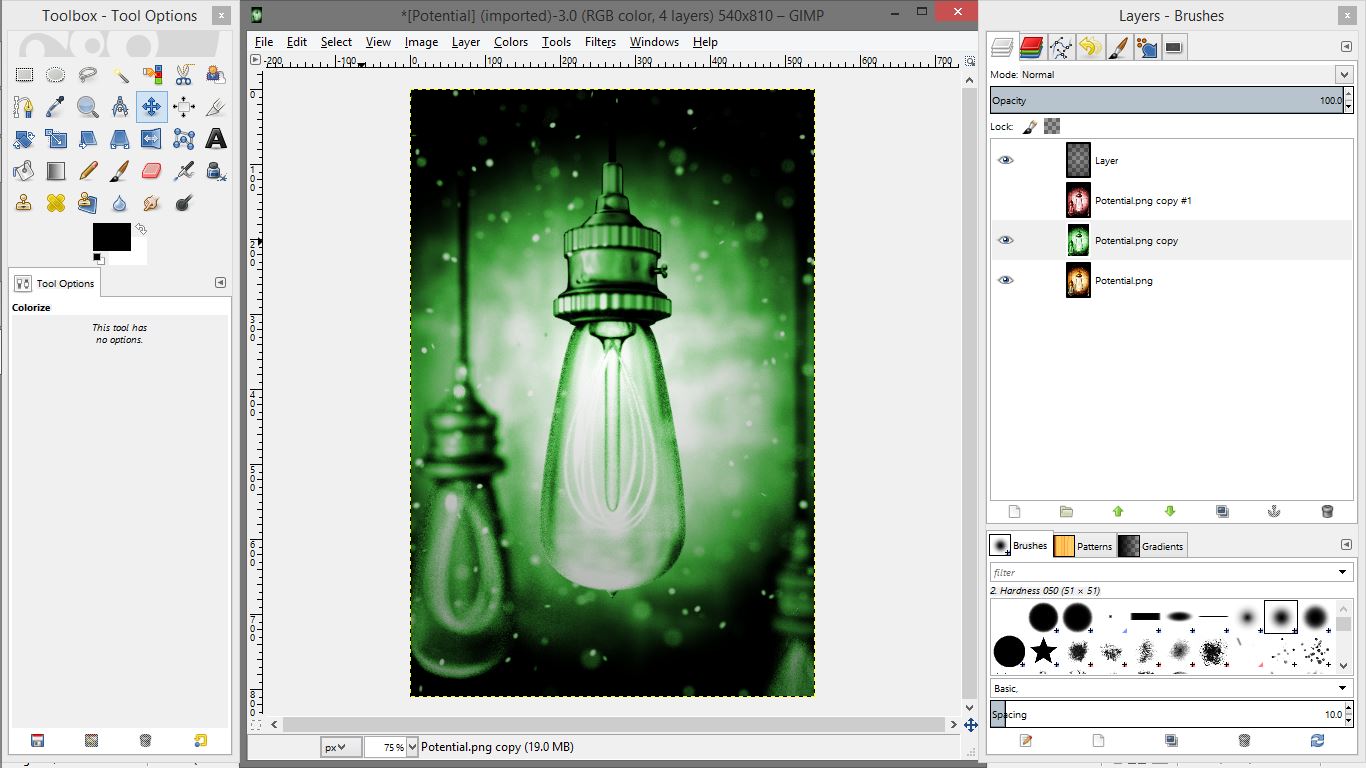Select the Ellipse Select tool
This screenshot has width=1366, height=768.
pyautogui.click(x=56, y=74)
